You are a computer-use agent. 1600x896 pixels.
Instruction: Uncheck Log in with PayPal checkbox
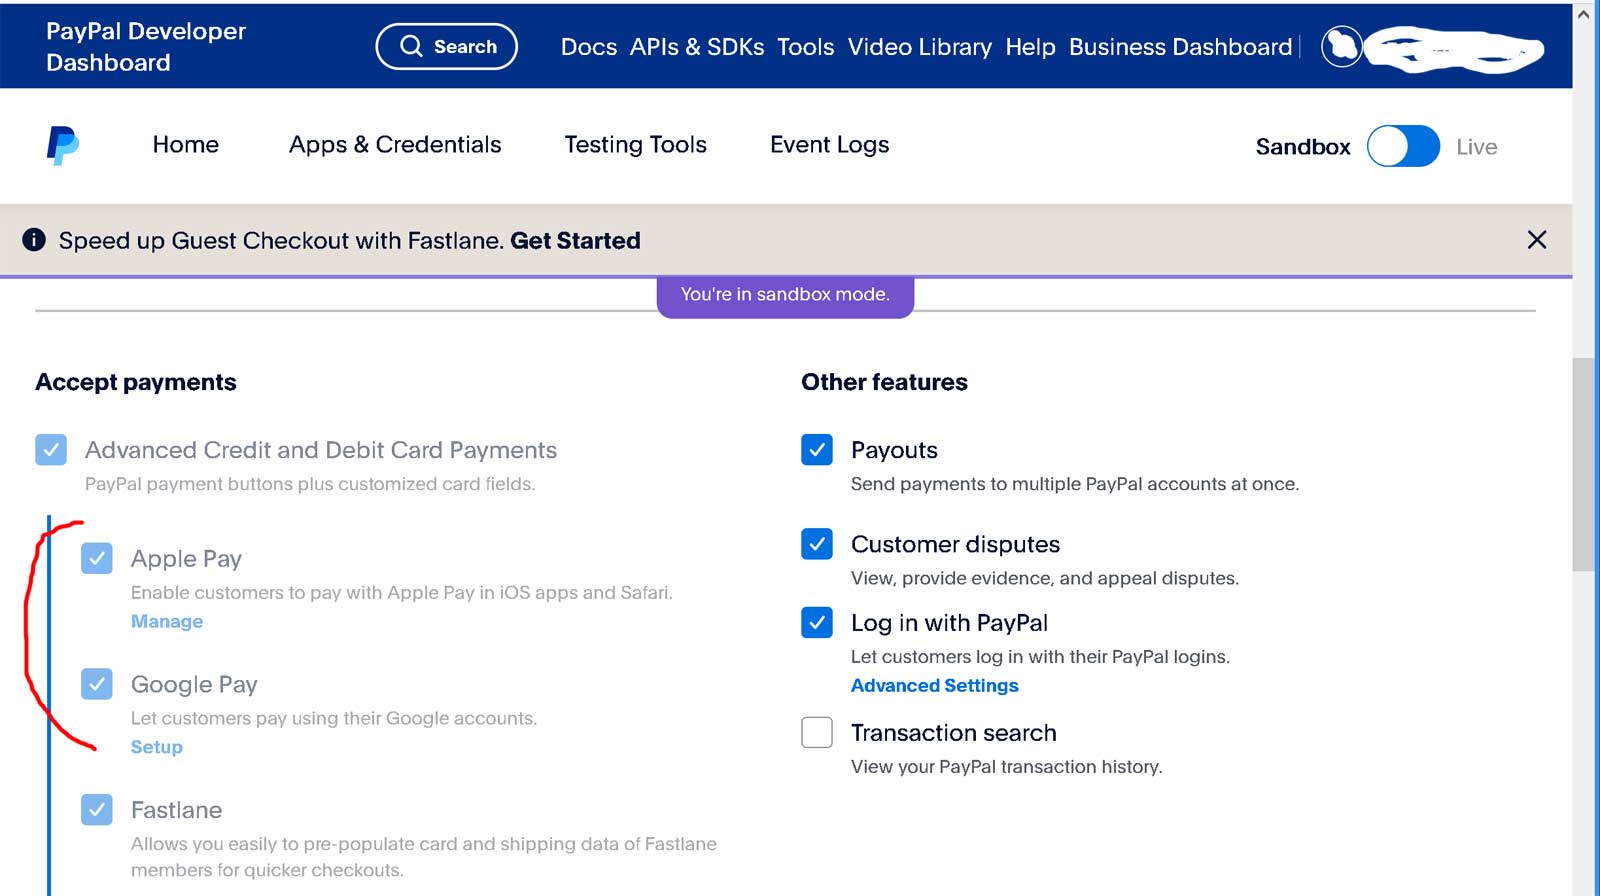817,623
